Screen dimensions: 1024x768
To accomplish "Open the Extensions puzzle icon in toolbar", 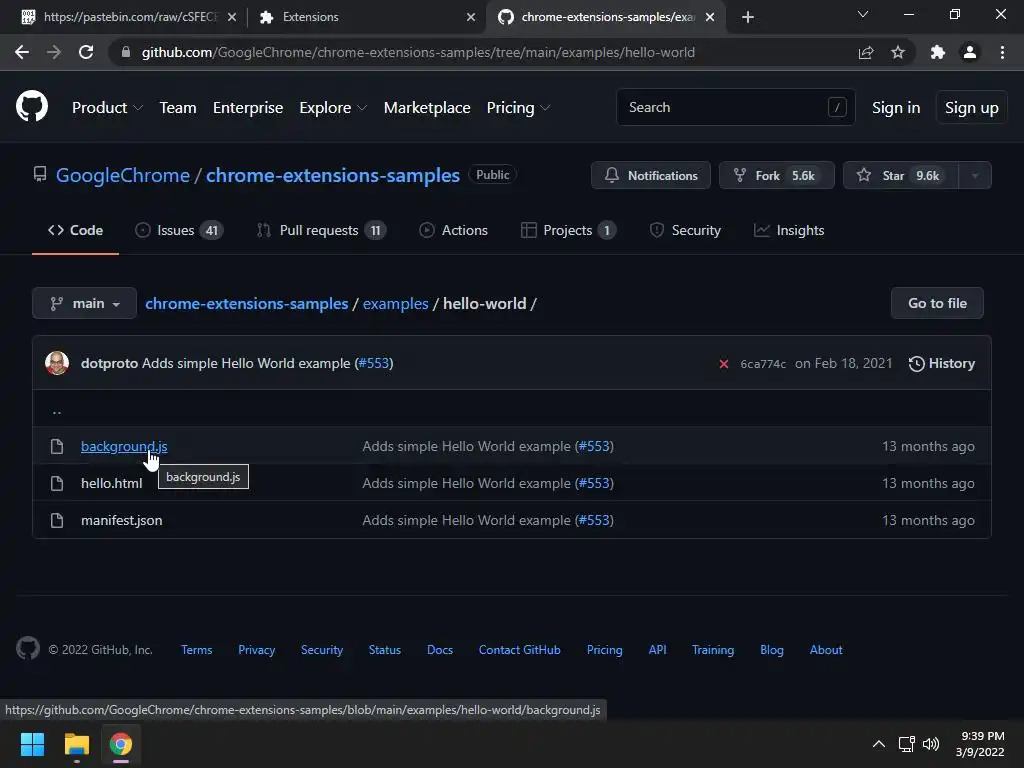I will coord(938,52).
